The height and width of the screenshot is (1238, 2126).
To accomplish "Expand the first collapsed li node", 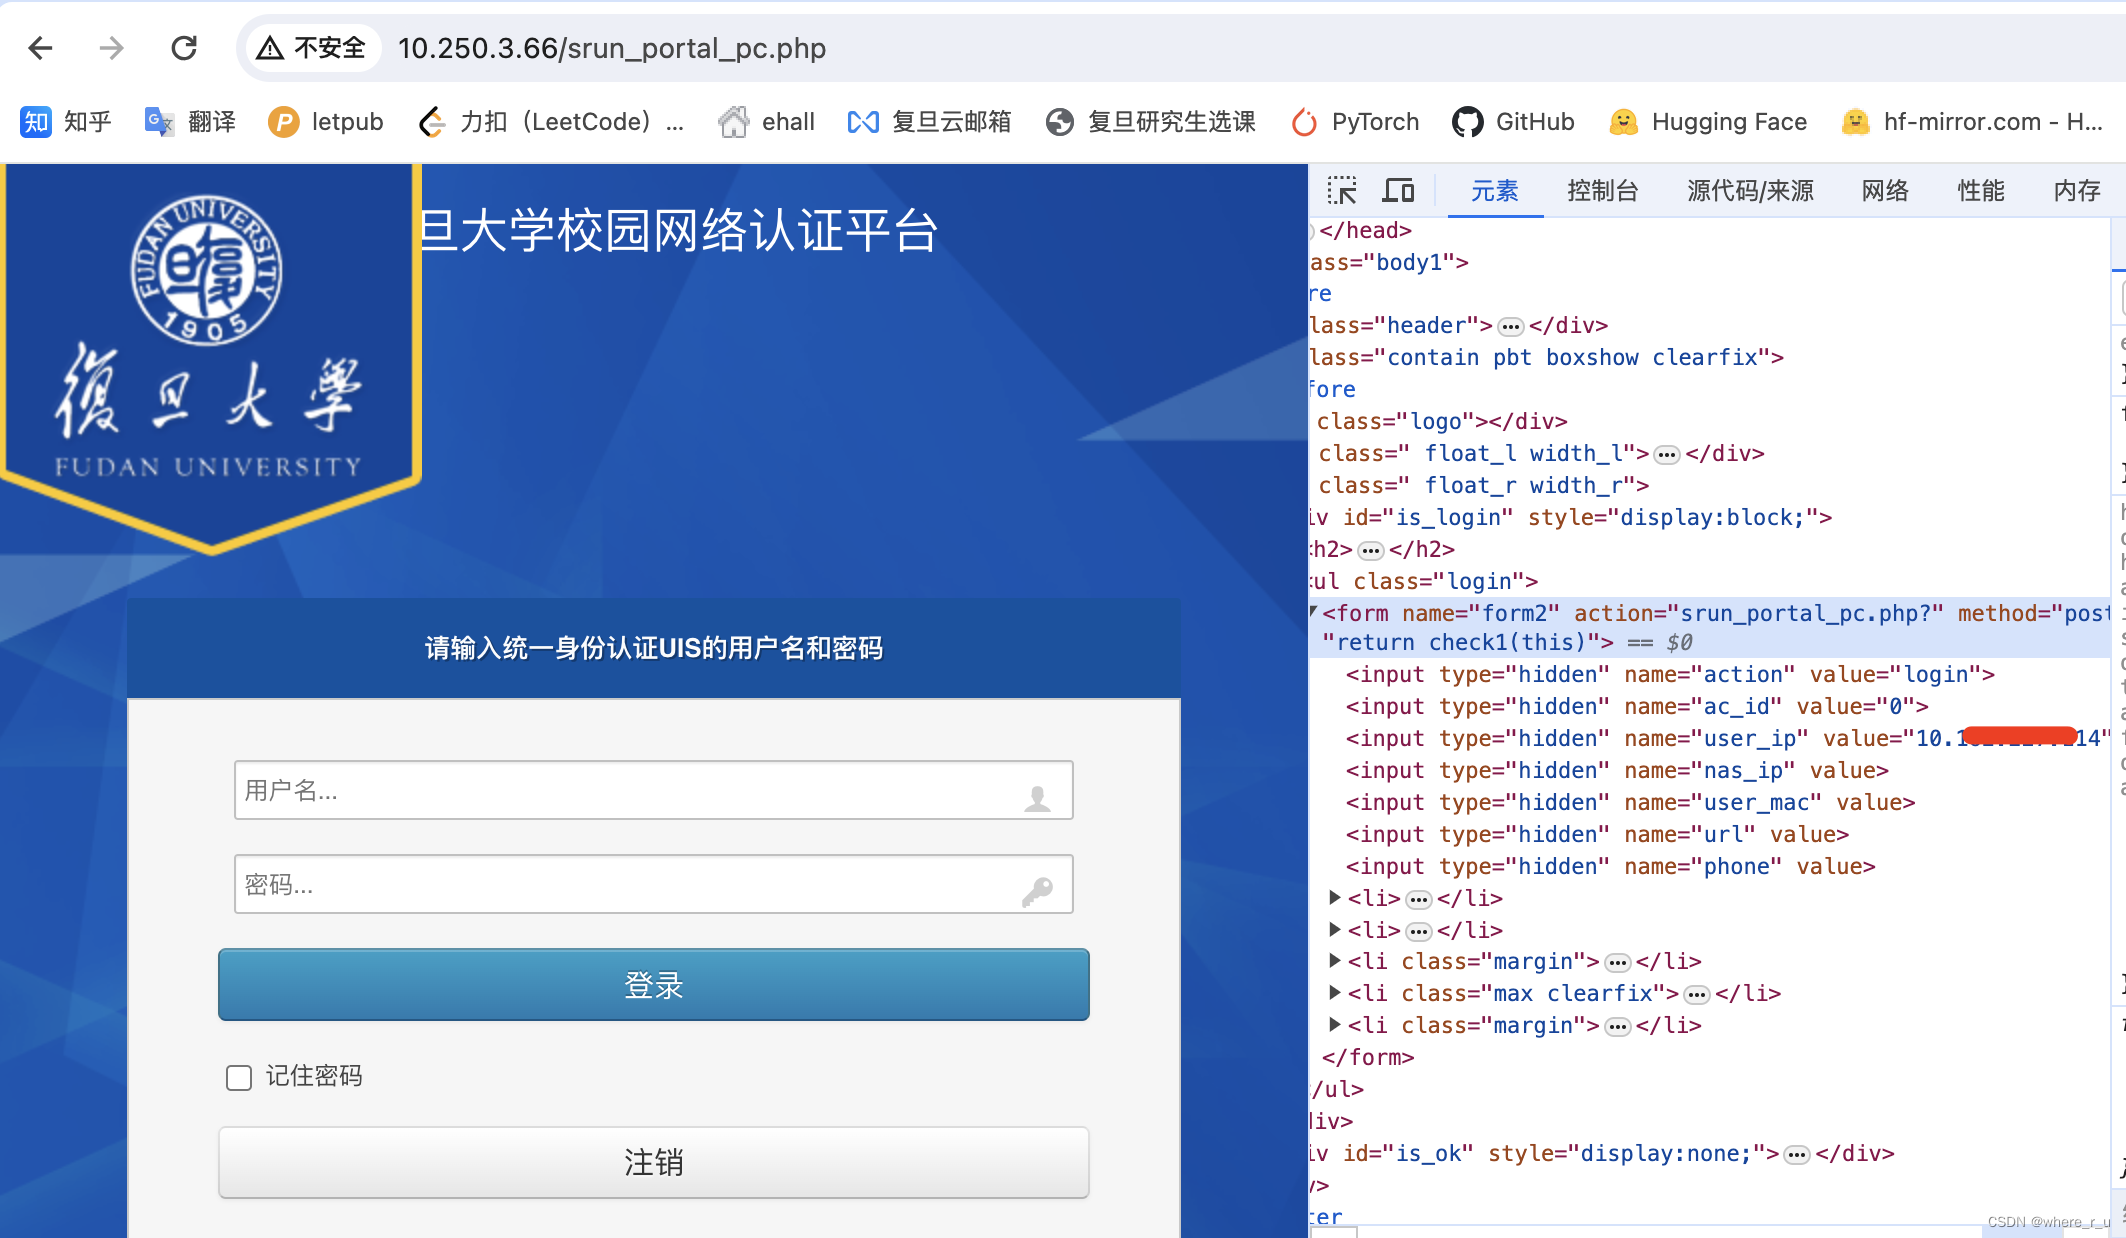I will pyautogui.click(x=1334, y=898).
